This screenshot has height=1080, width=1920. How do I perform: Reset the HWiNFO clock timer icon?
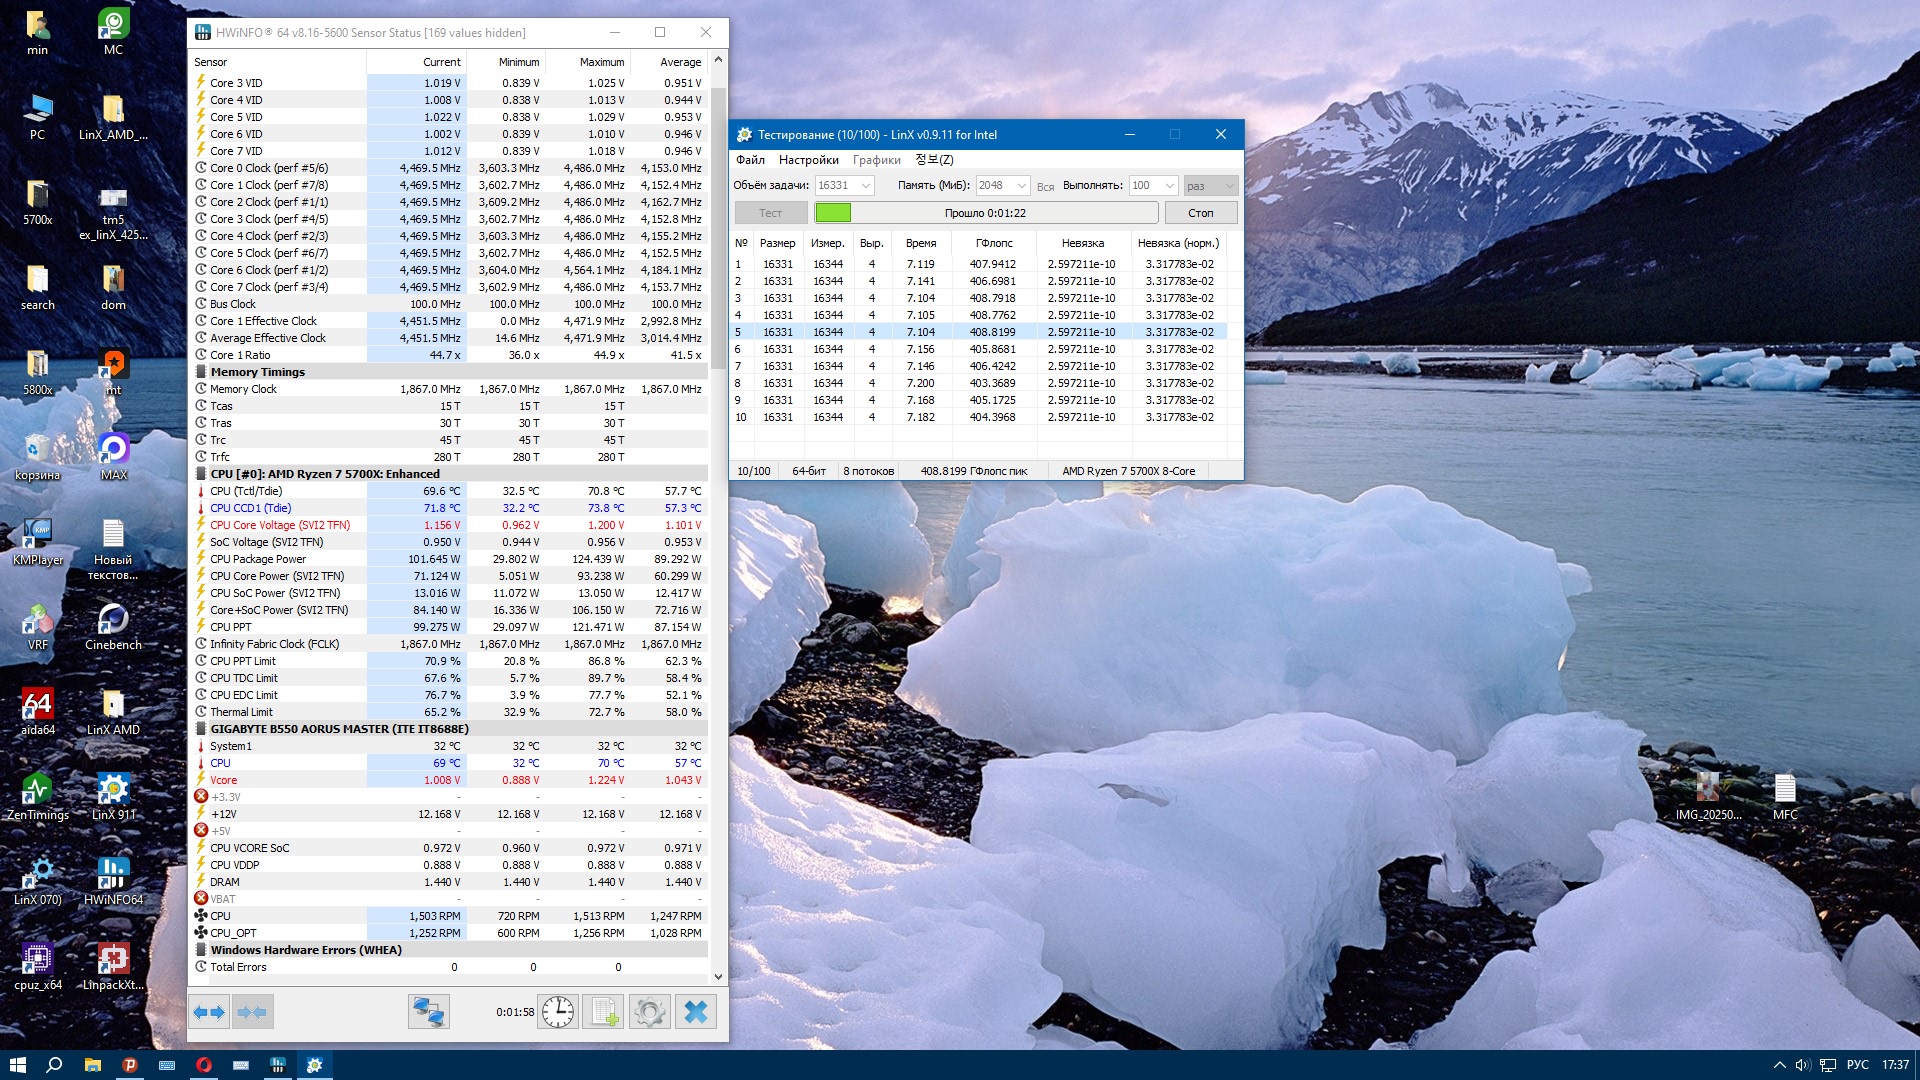558,1013
